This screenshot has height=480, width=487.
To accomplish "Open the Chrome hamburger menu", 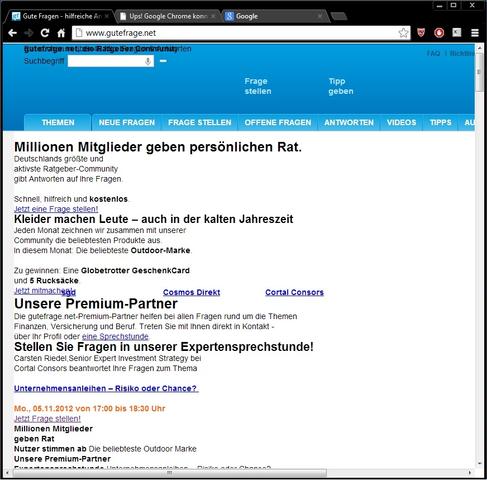I will click(x=475, y=33).
